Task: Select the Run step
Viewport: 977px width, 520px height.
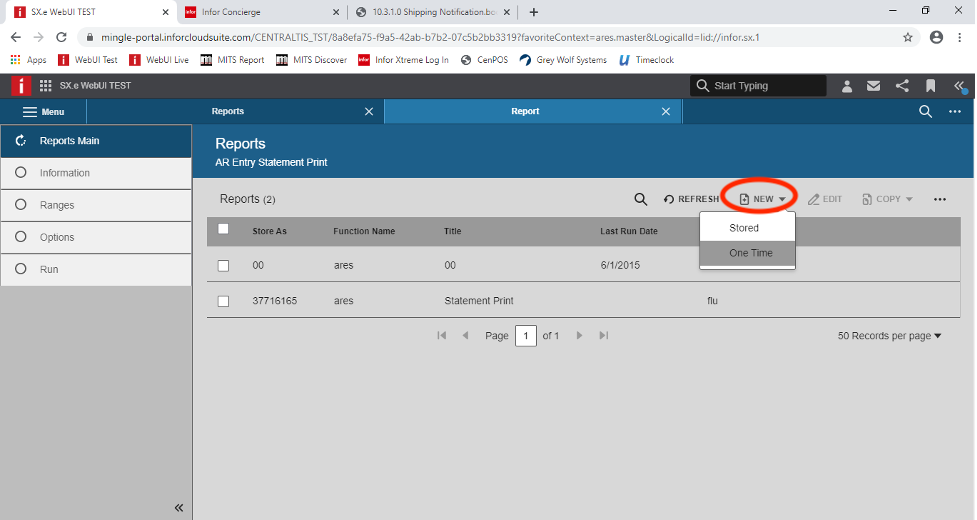Action: click(x=96, y=270)
